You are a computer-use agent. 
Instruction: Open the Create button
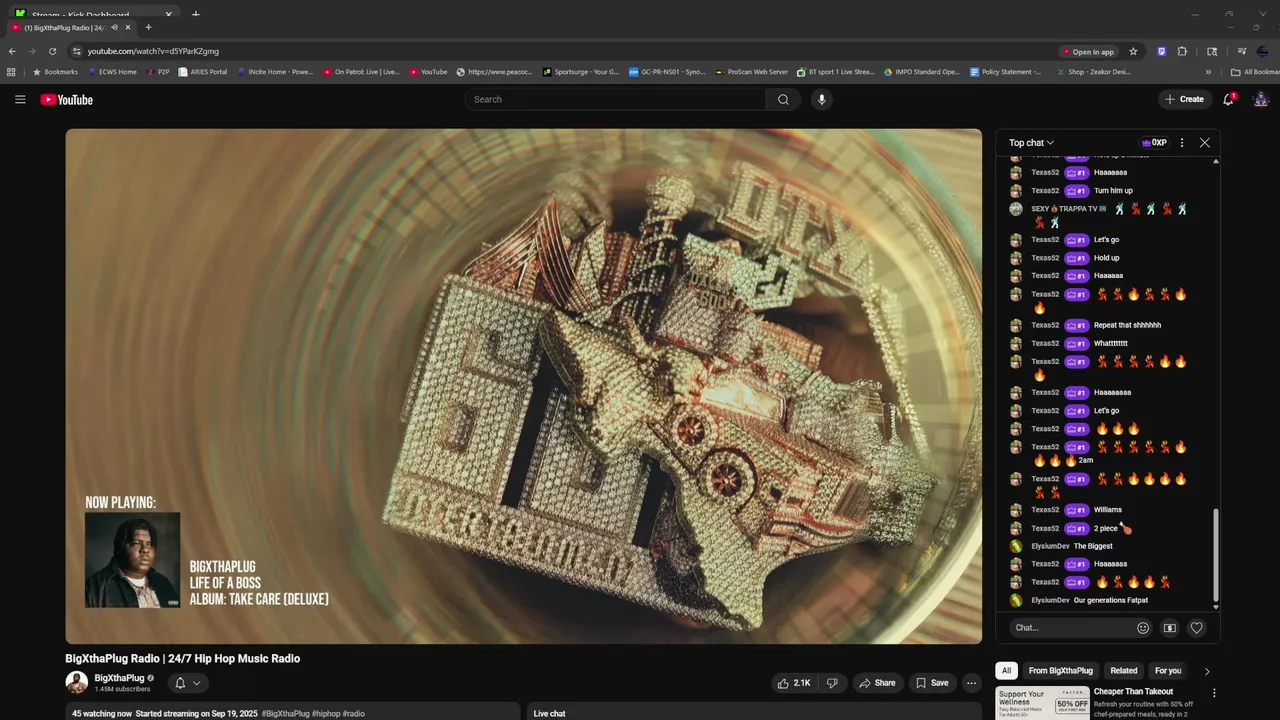point(1183,99)
